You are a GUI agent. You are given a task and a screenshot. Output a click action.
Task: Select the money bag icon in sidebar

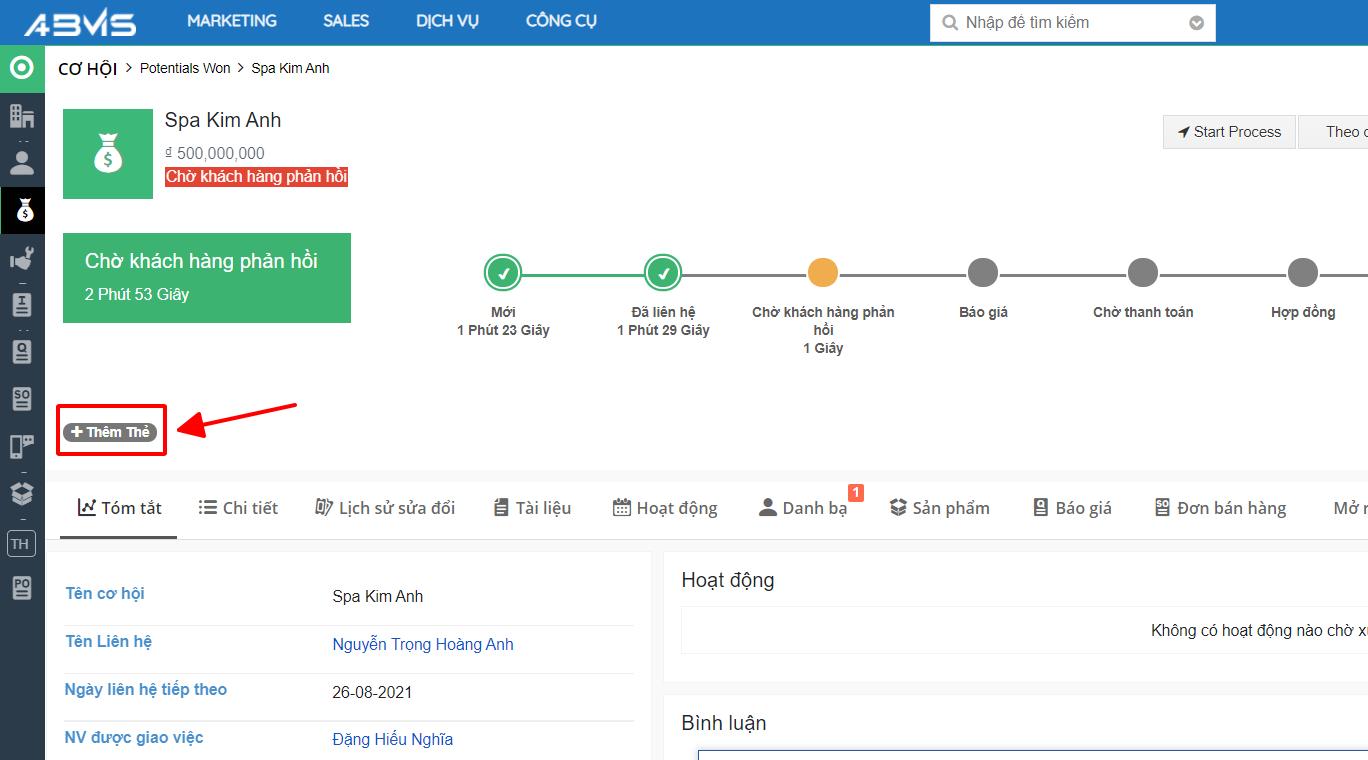[x=23, y=211]
